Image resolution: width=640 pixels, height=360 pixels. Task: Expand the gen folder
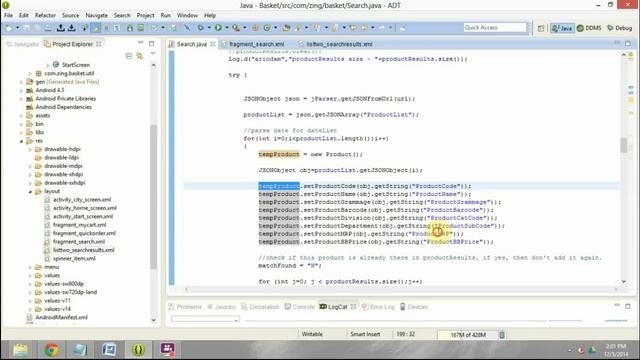pyautogui.click(x=22, y=82)
